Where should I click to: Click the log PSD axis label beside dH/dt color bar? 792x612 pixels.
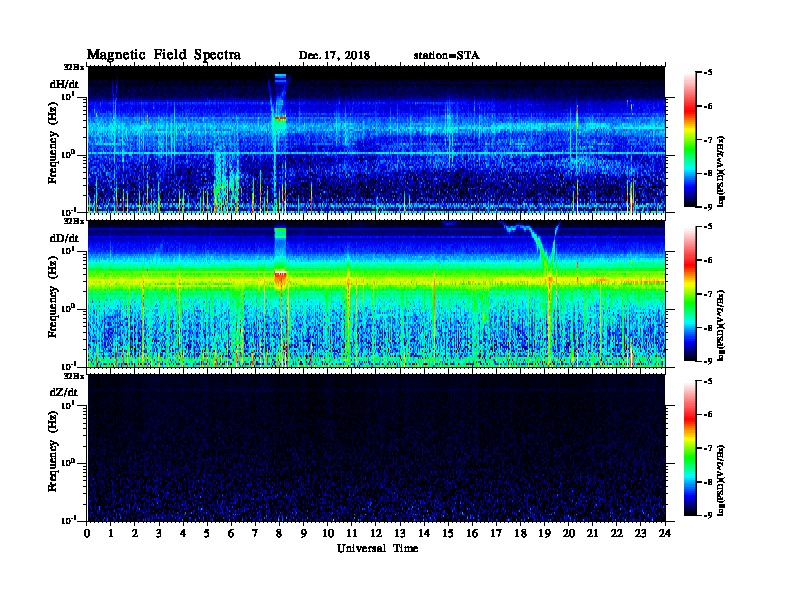click(x=721, y=171)
